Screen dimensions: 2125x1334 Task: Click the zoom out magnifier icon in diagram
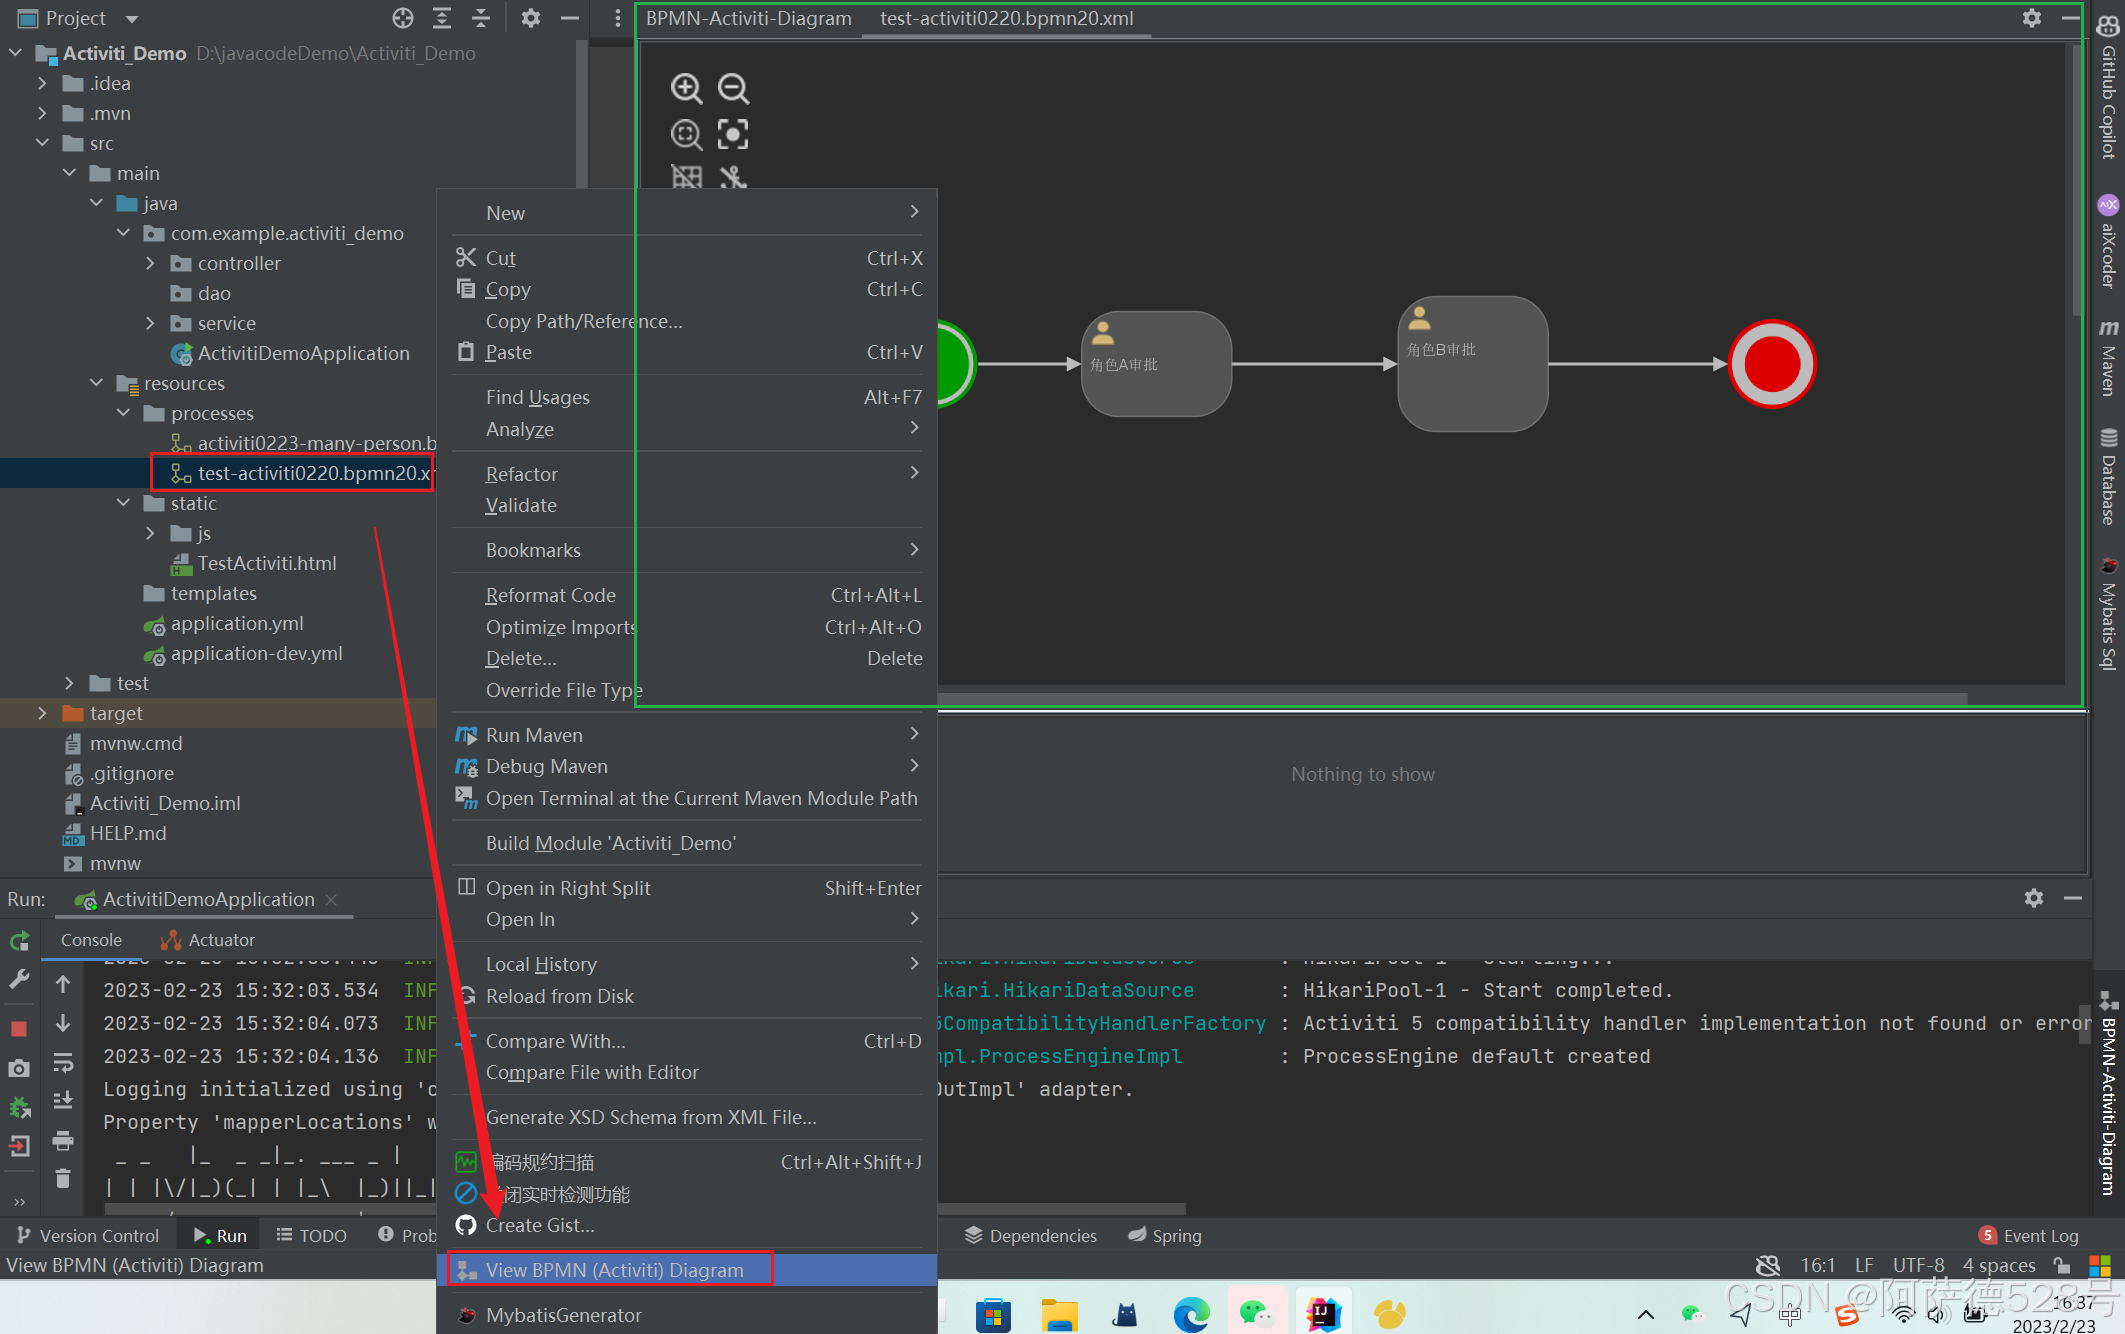pos(733,88)
